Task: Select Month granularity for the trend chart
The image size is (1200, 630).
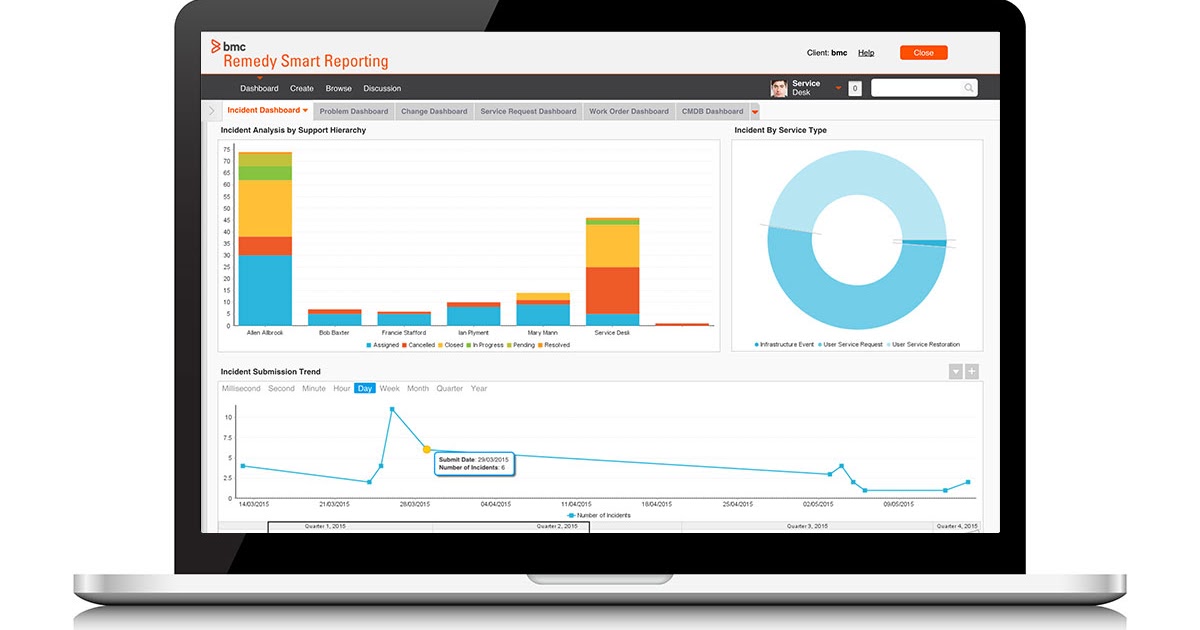Action: click(417, 388)
